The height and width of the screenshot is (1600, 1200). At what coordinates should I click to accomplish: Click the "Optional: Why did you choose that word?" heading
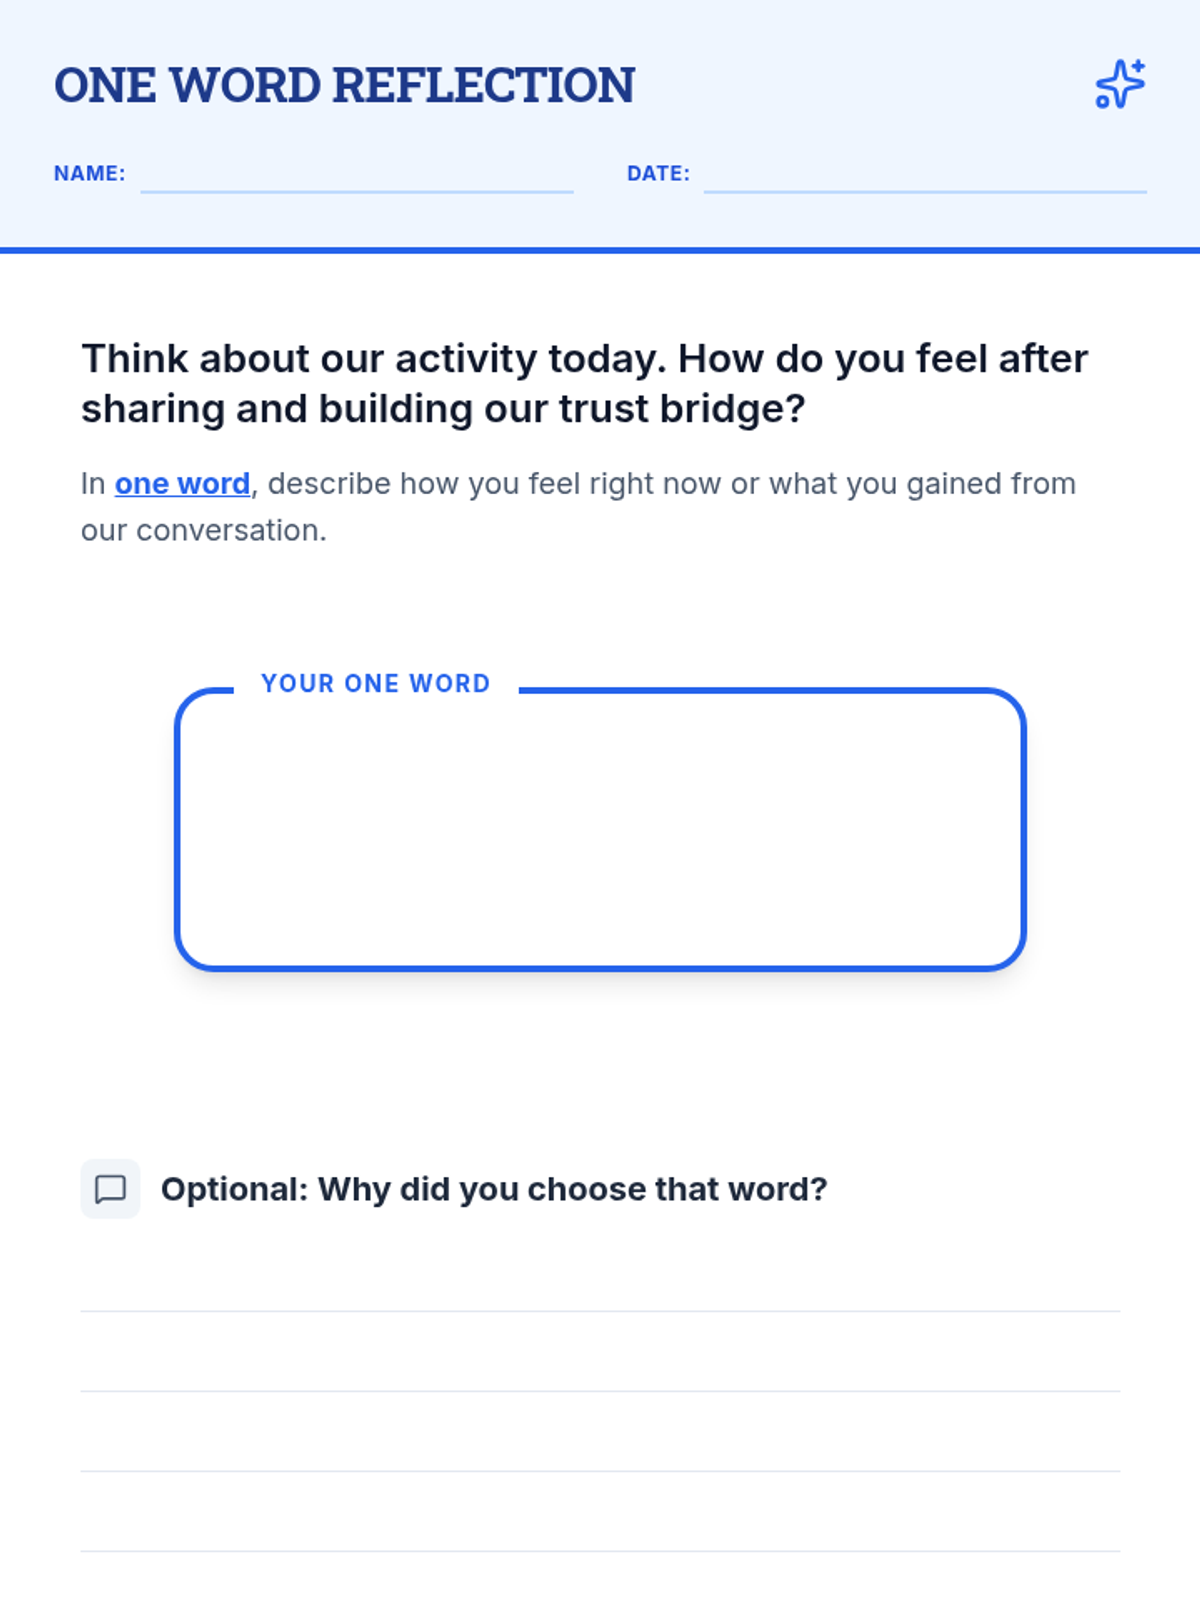(494, 1189)
